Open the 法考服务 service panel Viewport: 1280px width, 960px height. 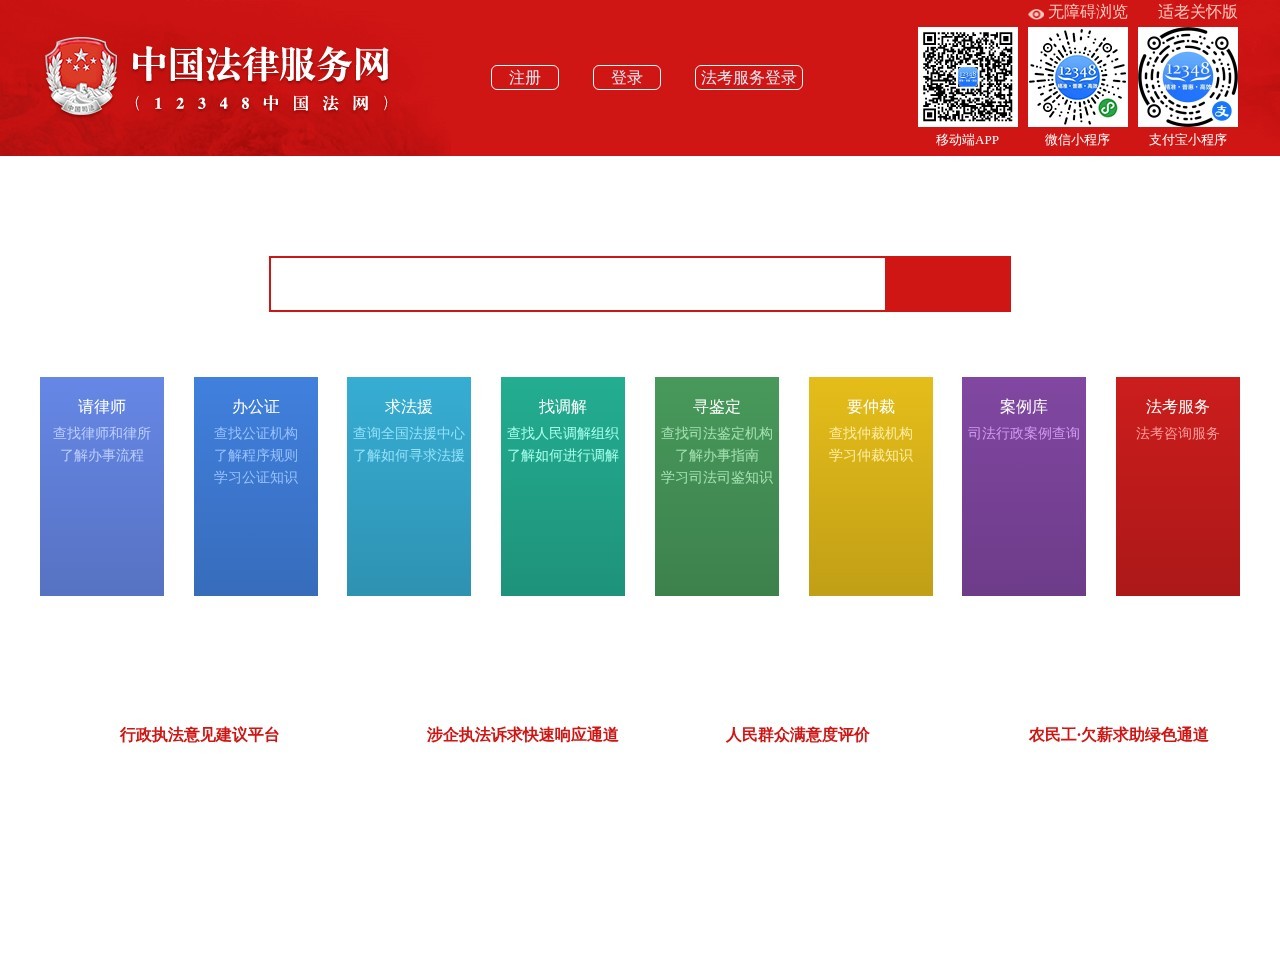tap(1177, 486)
